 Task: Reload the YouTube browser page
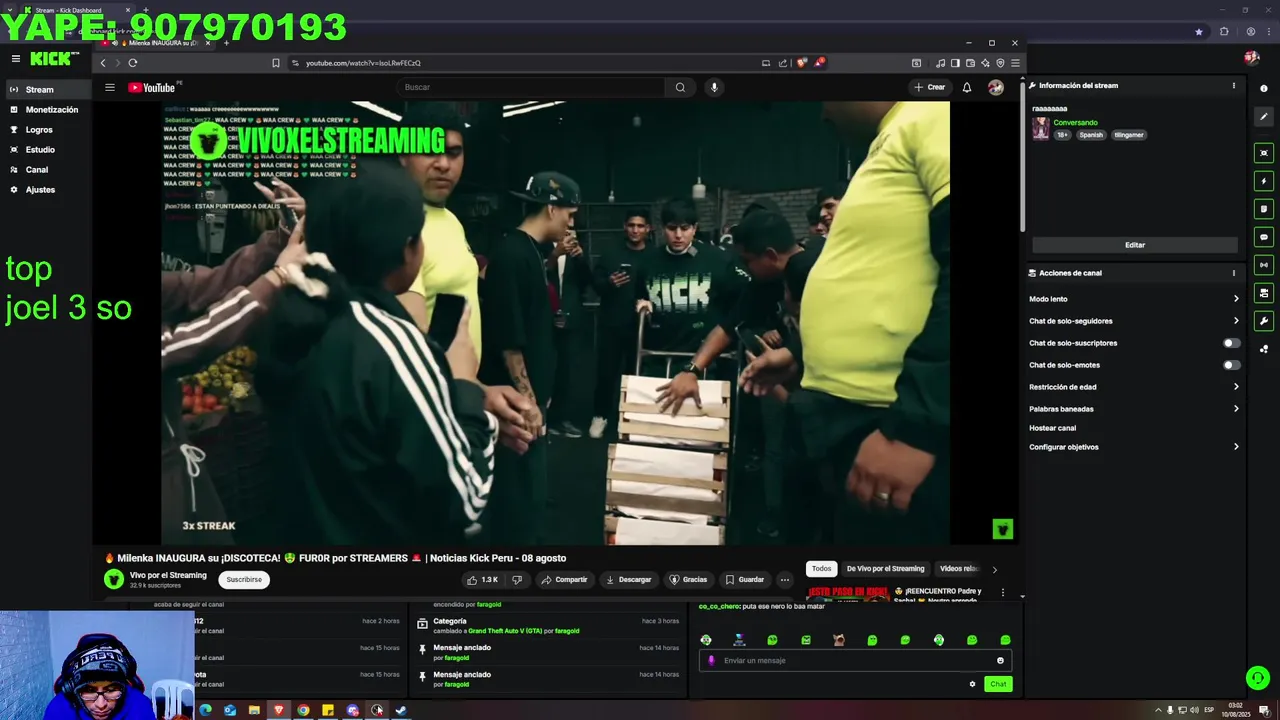[x=132, y=63]
